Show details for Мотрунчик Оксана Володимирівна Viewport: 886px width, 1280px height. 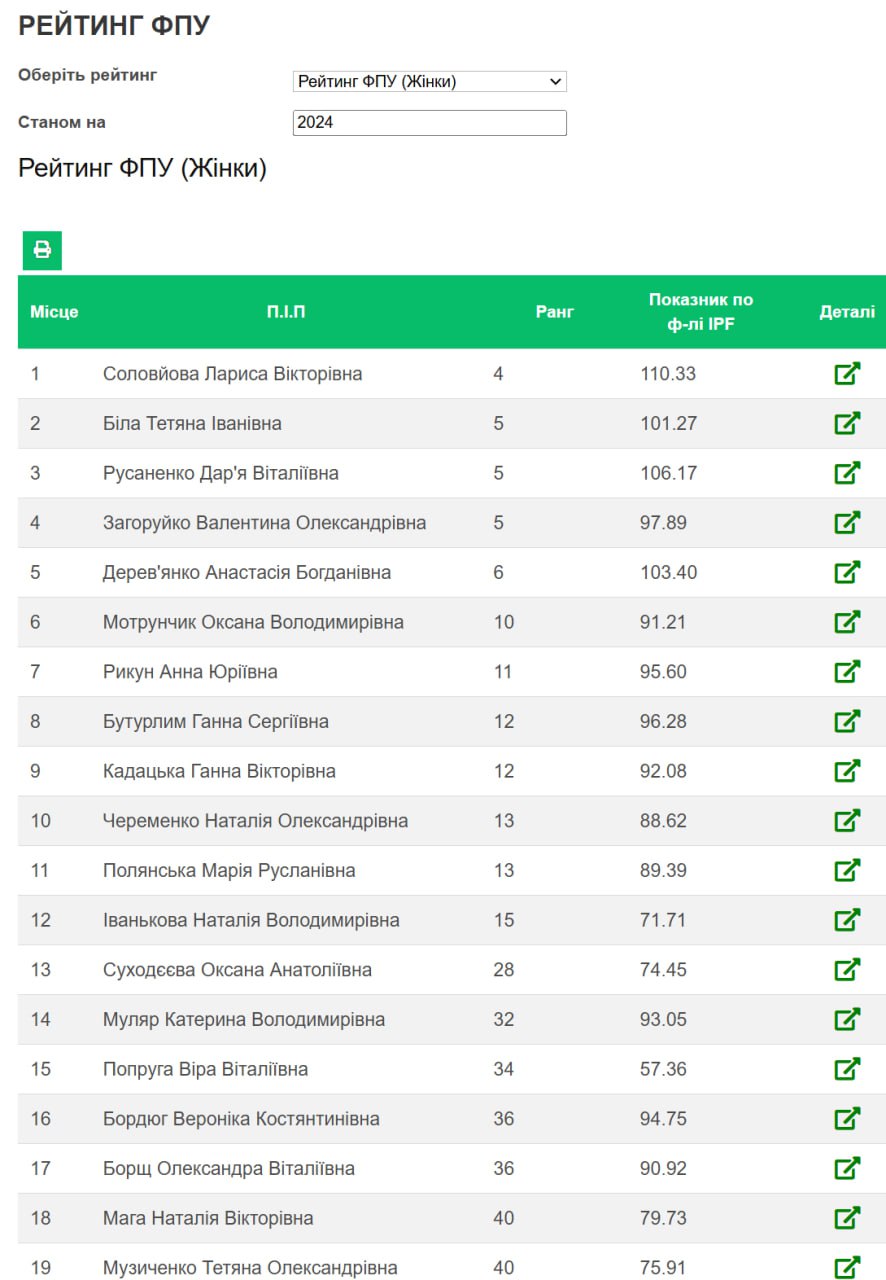coord(847,622)
